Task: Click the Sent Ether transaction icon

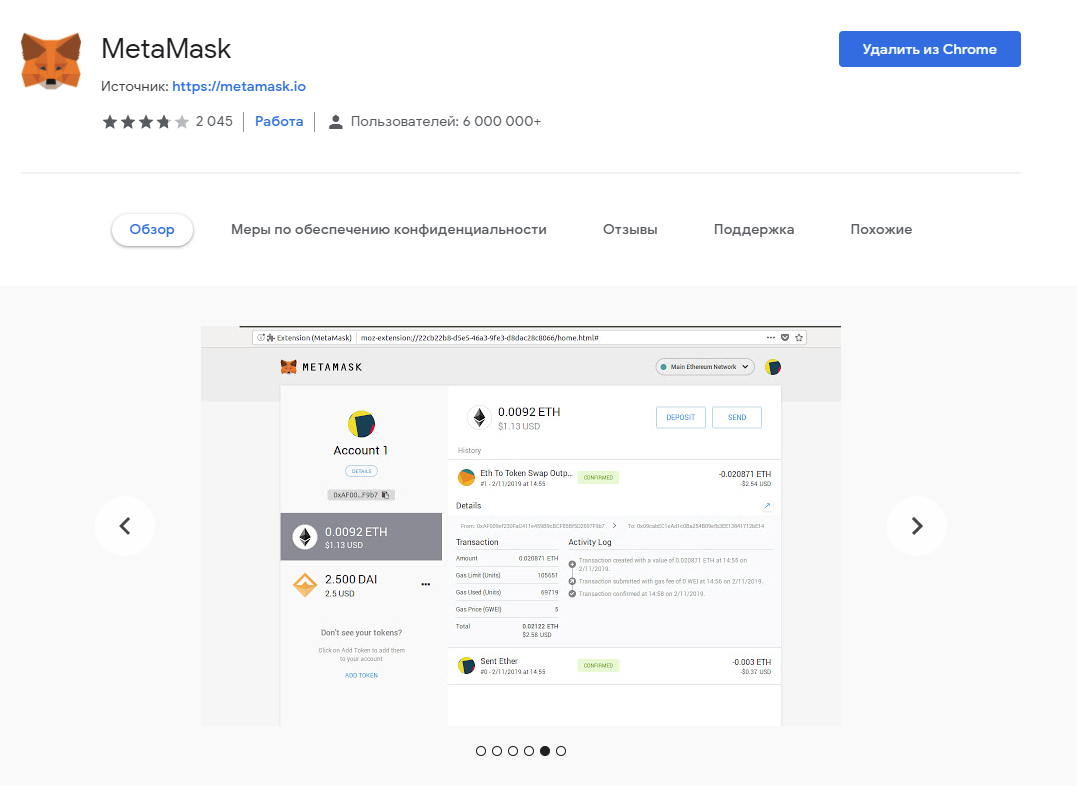Action: [x=466, y=666]
